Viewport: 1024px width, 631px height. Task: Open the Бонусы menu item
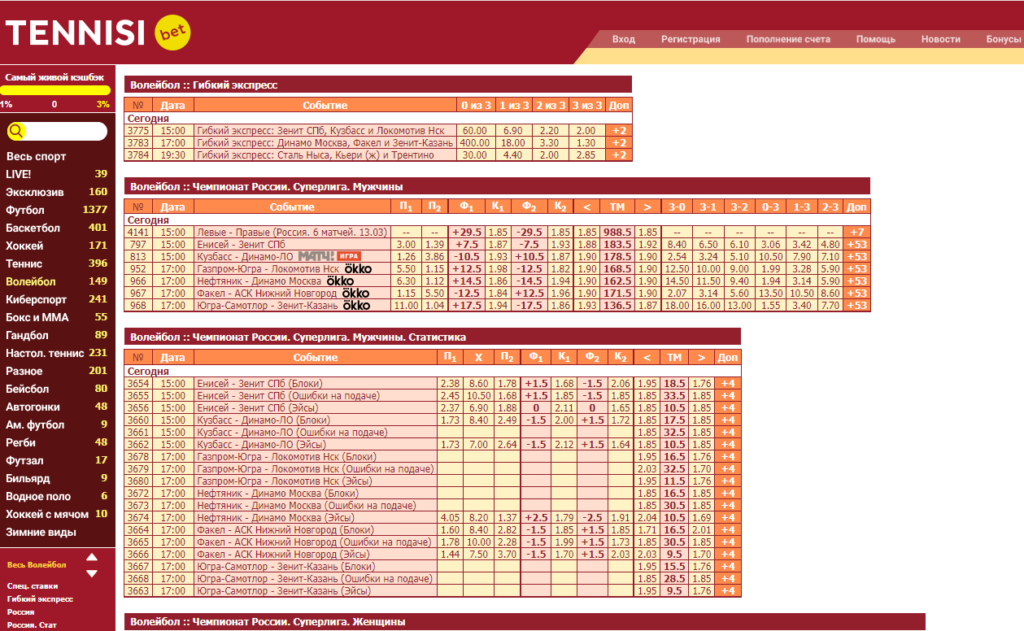pyautogui.click(x=1003, y=39)
